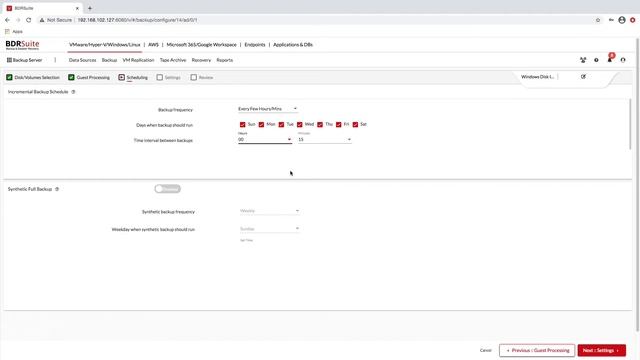
Task: Uncheck the Fri day checkbox
Action: pos(338,124)
